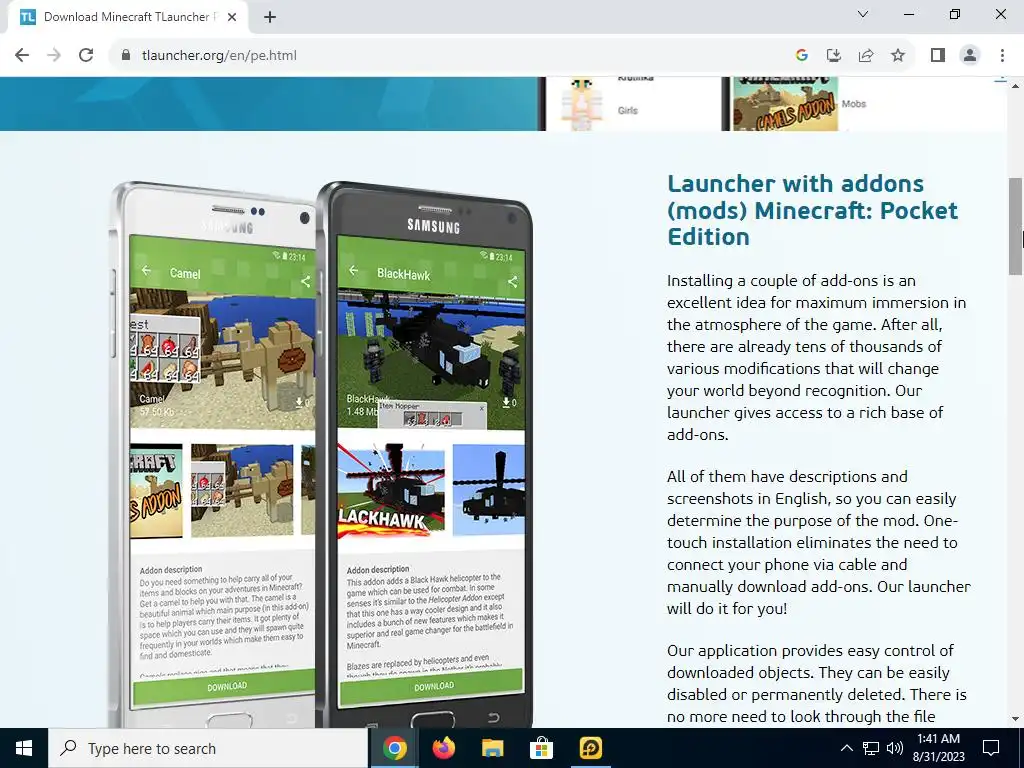
Task: Show hidden system tray icons
Action: point(846,748)
